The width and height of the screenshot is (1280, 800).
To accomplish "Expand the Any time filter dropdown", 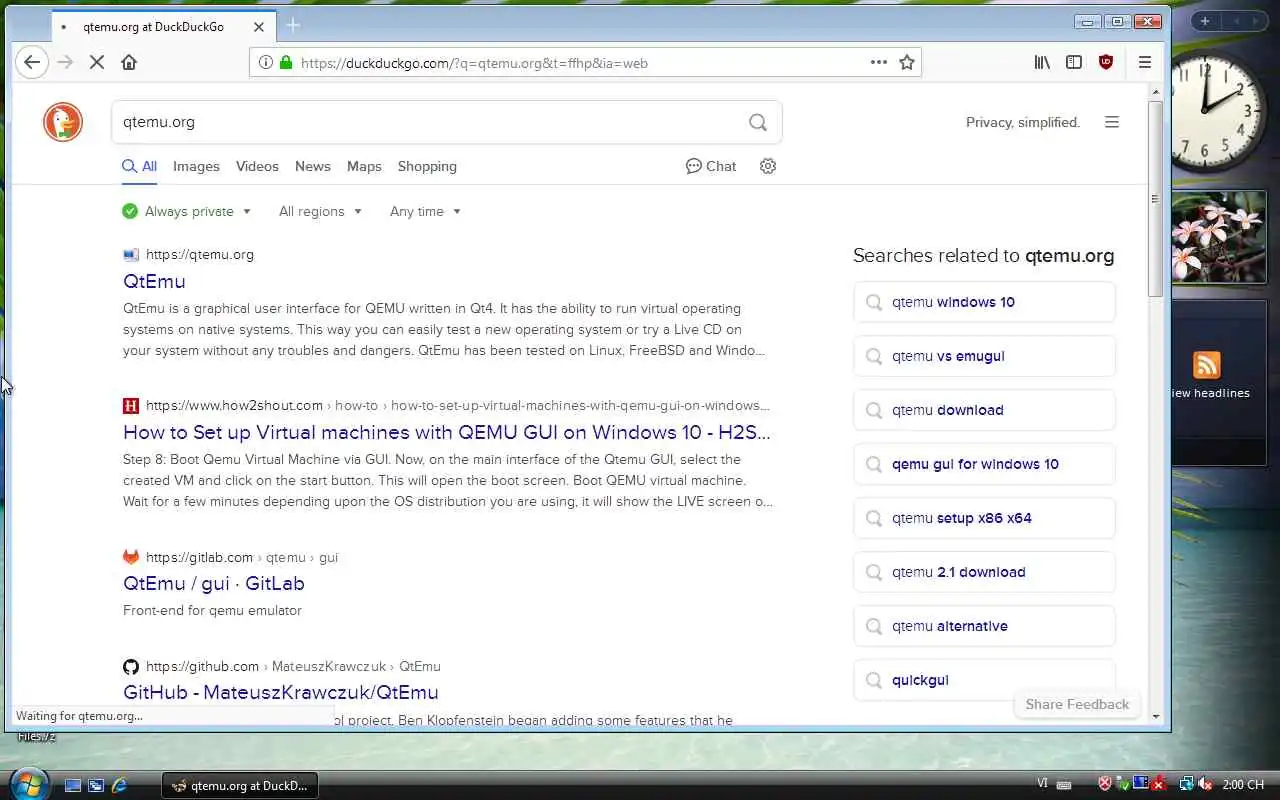I will coord(425,211).
